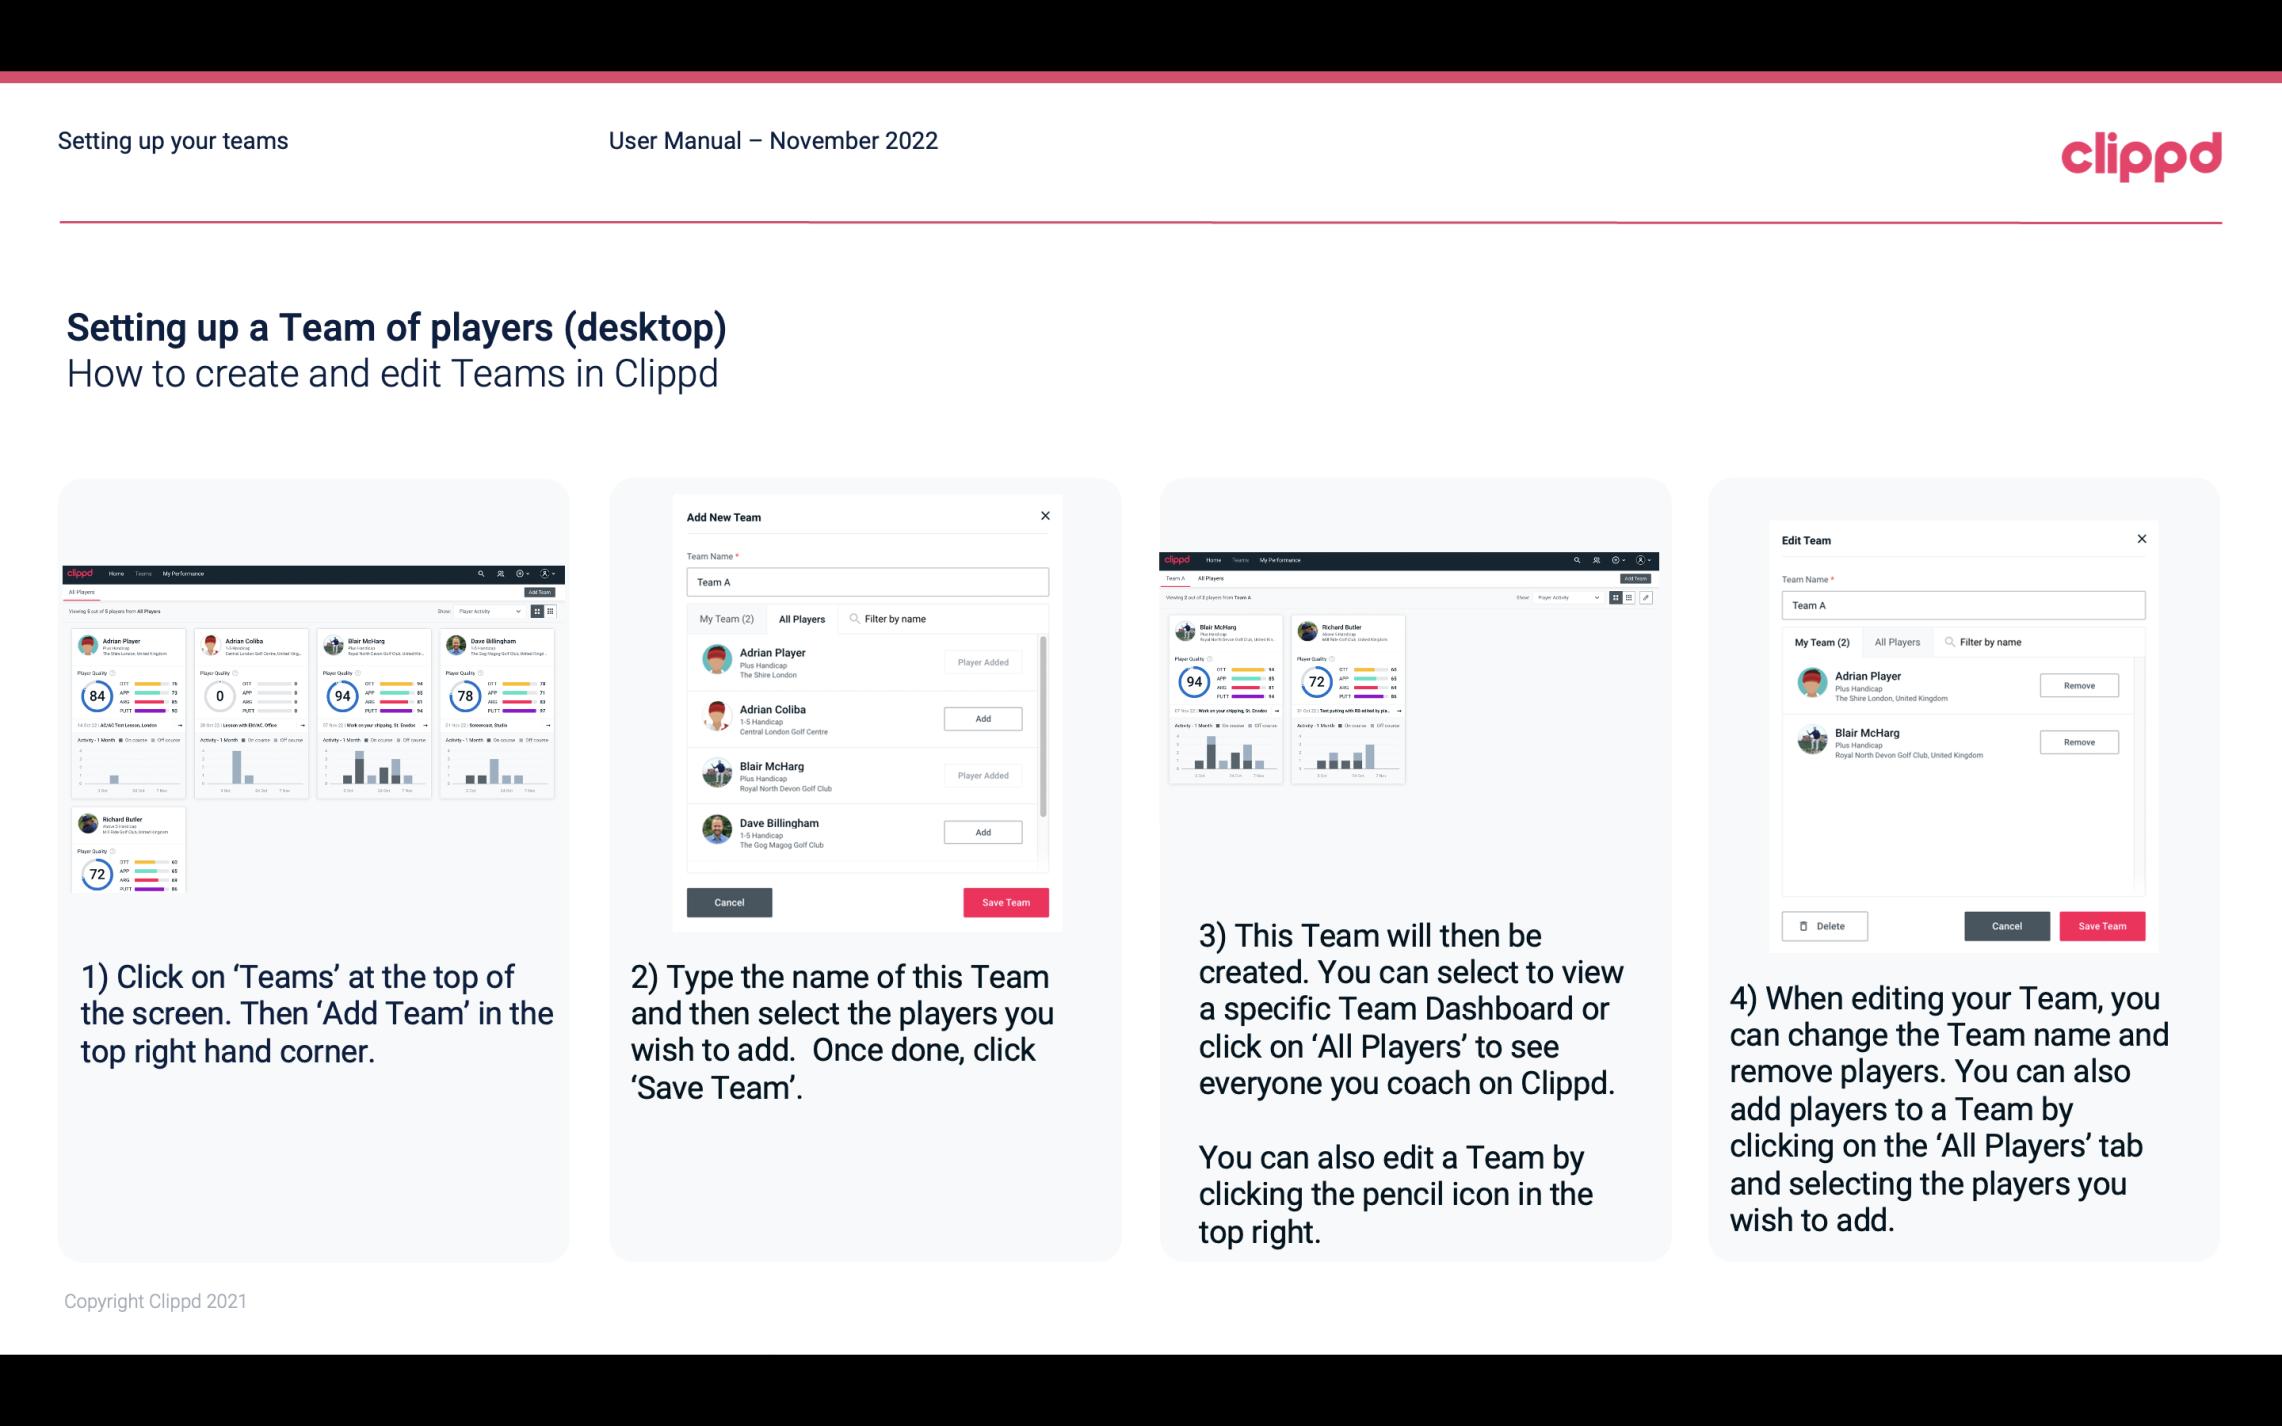Click Save Team button in Add New Team
This screenshot has width=2282, height=1426.
(x=1005, y=900)
